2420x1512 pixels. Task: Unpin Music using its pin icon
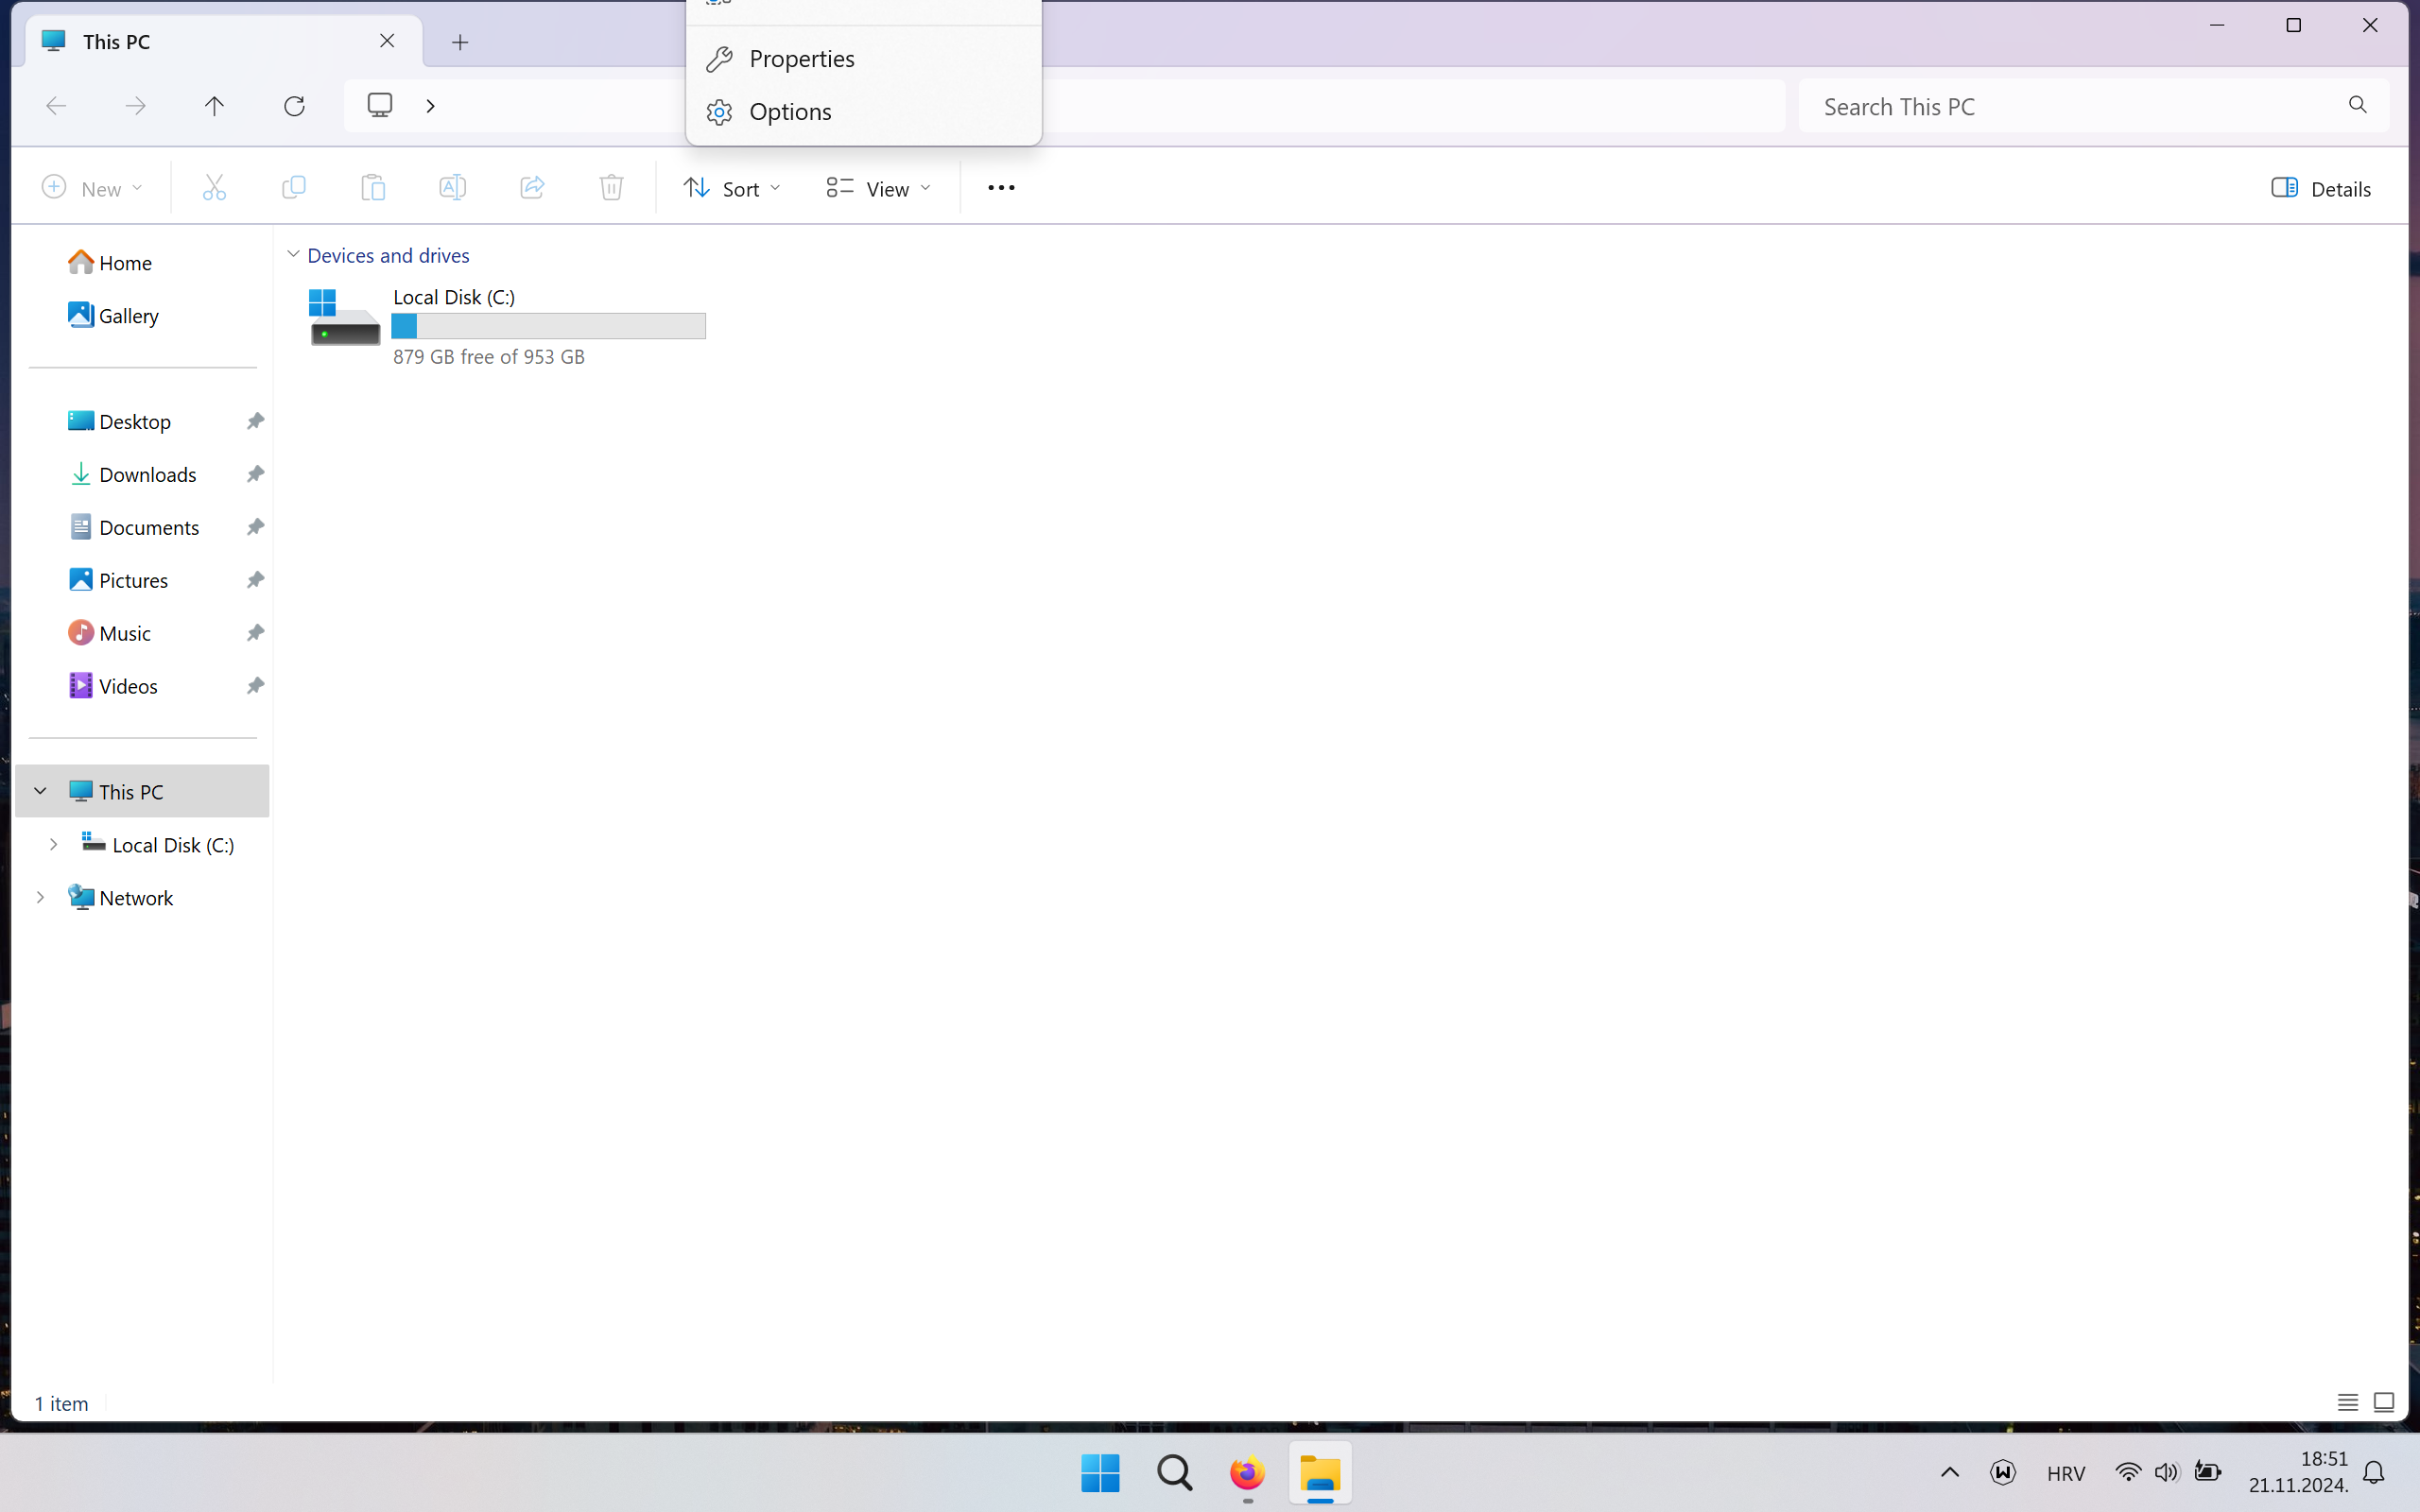(x=255, y=633)
